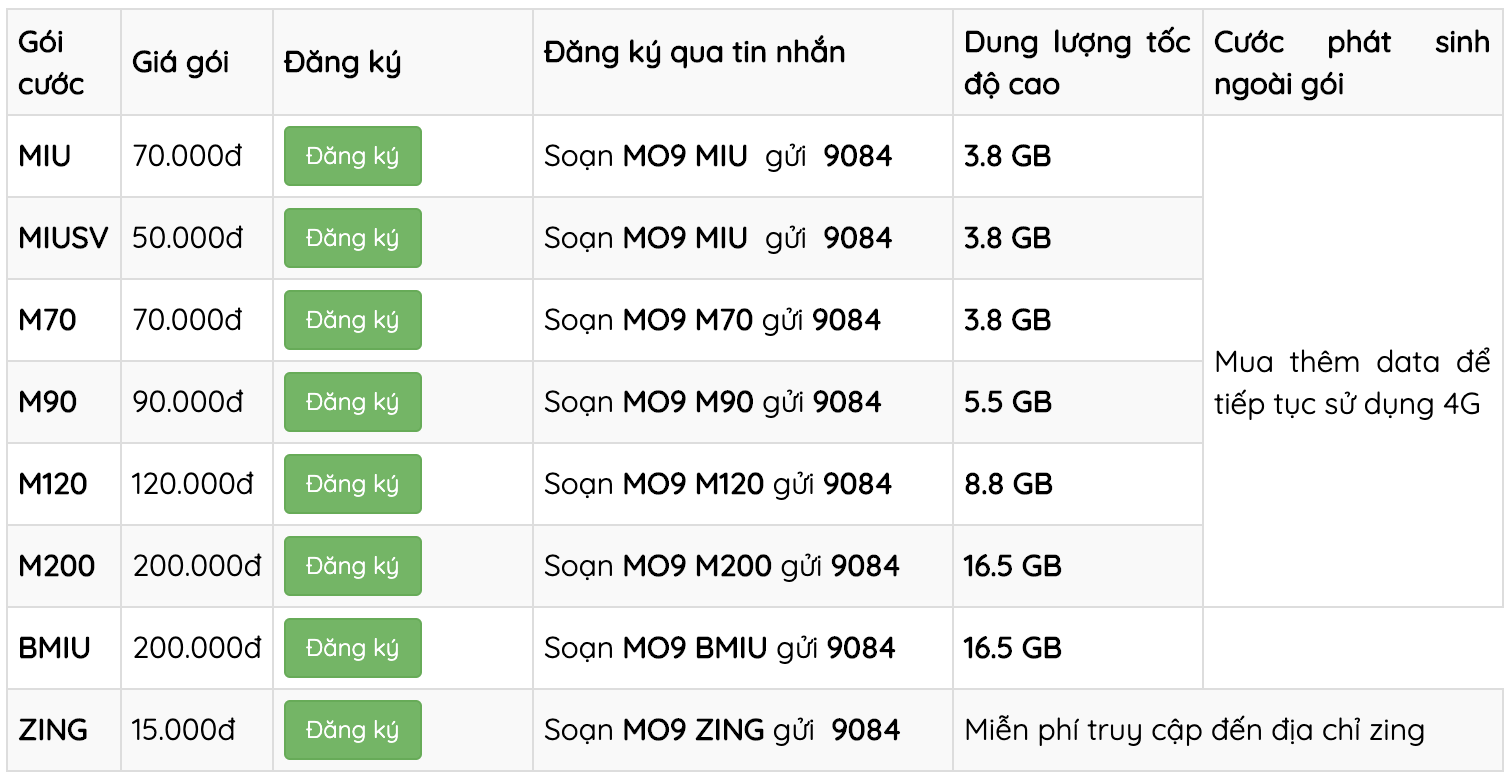Click the Cước phát sinh ngoài gói header
Viewport: 1512px width, 780px height.
1352,62
